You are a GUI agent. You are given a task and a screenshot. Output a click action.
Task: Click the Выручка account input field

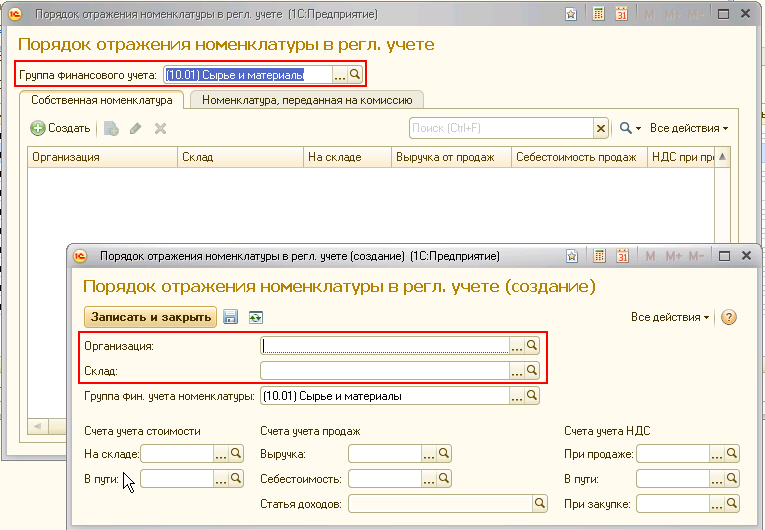tap(385, 454)
